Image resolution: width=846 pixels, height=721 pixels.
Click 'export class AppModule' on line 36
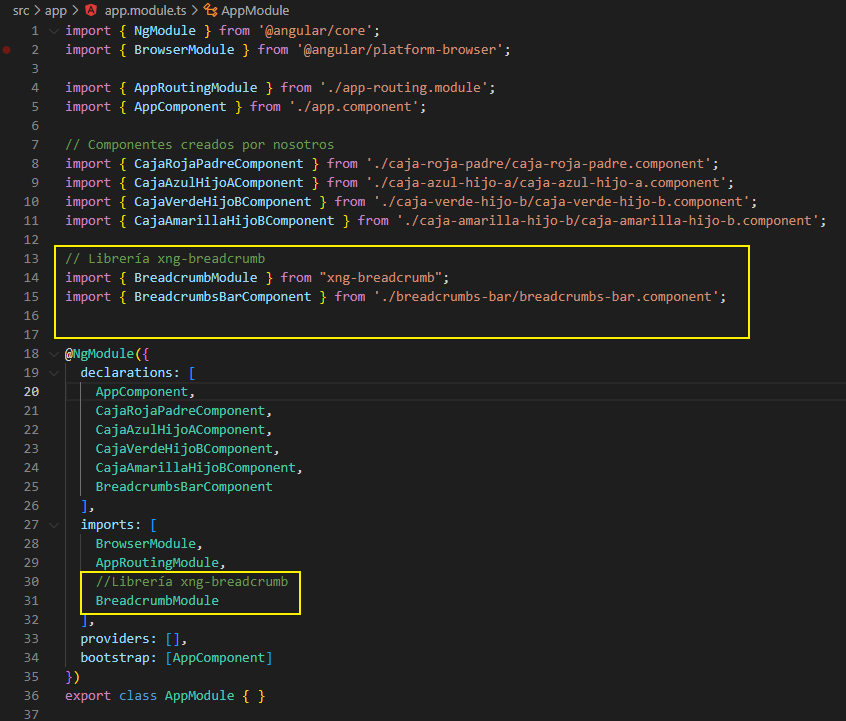[x=150, y=695]
